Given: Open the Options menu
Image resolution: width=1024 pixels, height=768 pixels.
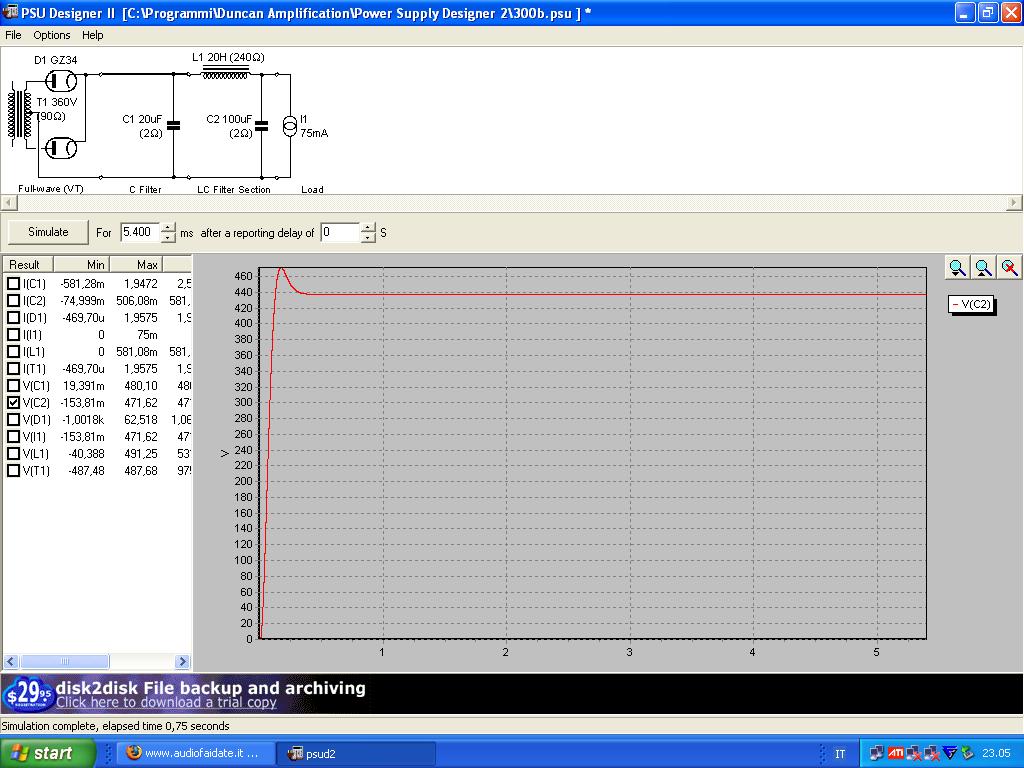Looking at the screenshot, I should point(52,35).
